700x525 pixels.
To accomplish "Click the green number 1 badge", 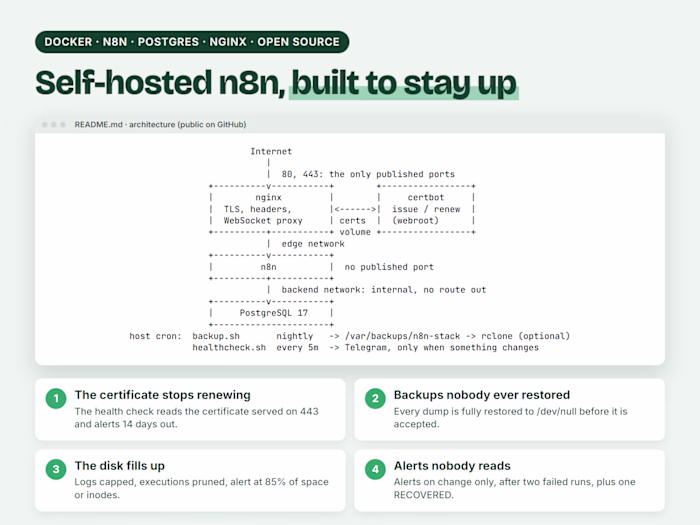I will point(56,398).
